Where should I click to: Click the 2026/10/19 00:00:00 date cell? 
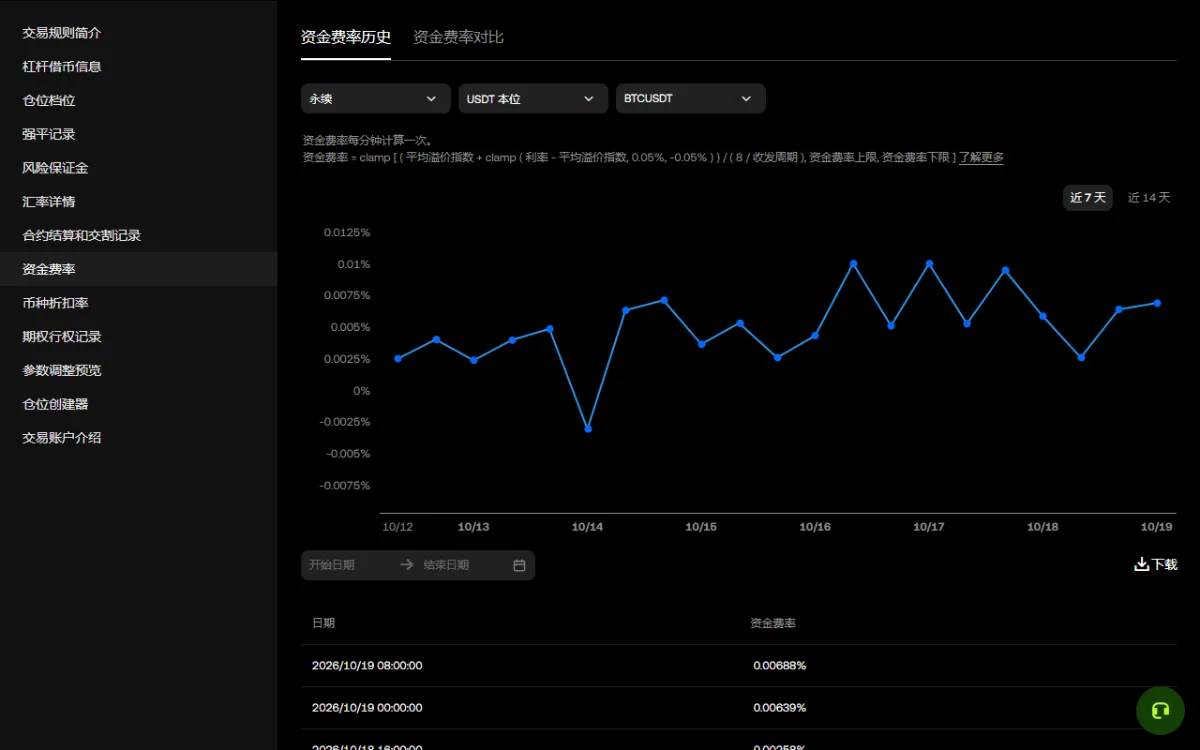pyautogui.click(x=367, y=707)
